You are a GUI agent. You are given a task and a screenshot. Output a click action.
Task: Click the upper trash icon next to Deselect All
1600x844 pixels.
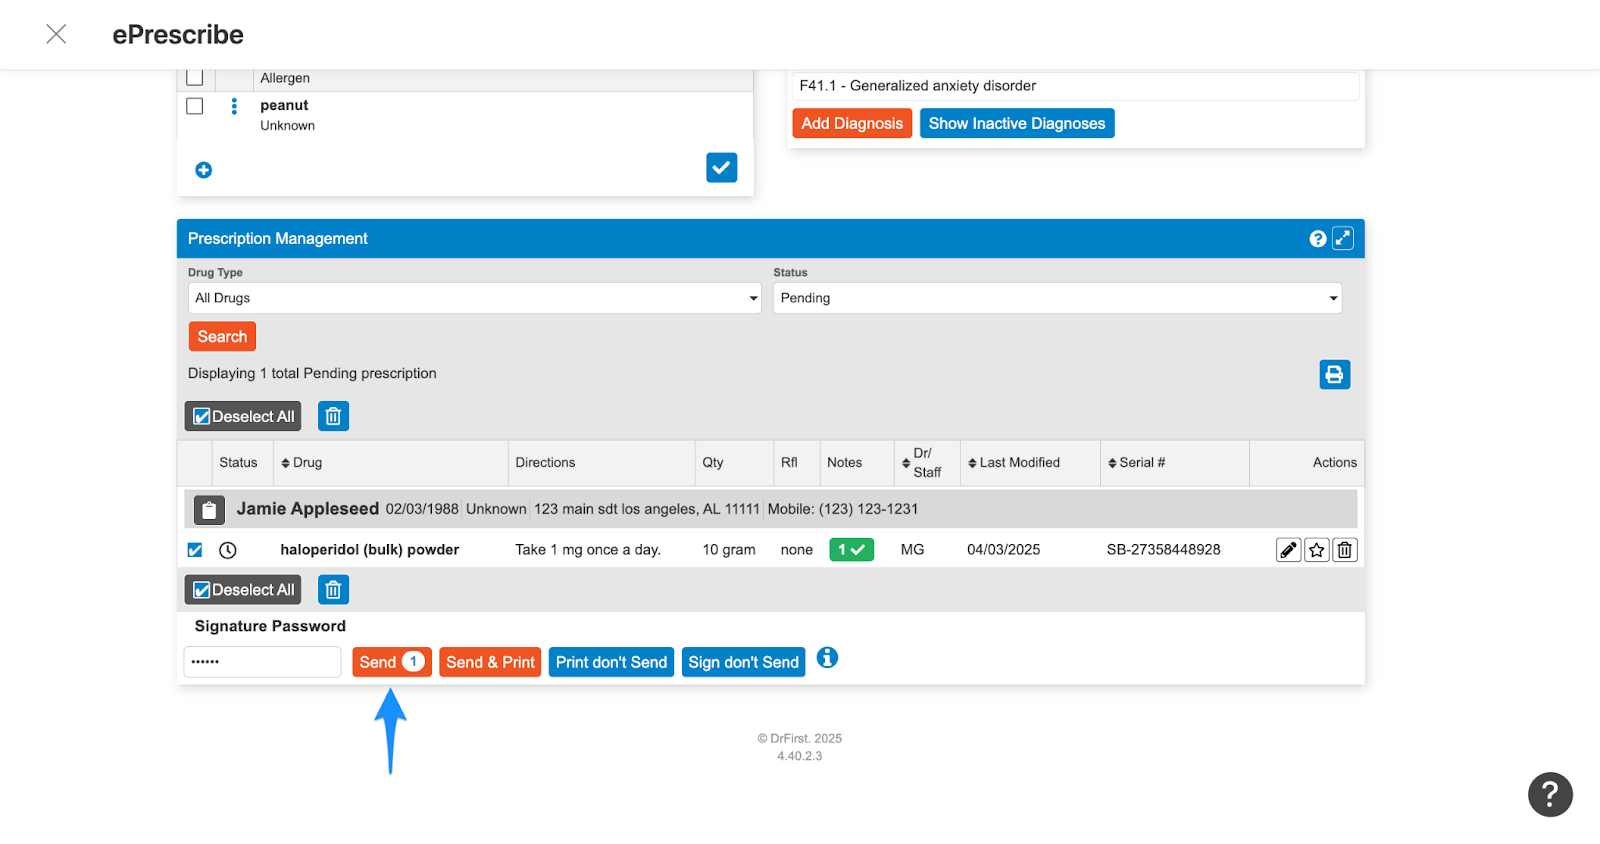point(333,416)
